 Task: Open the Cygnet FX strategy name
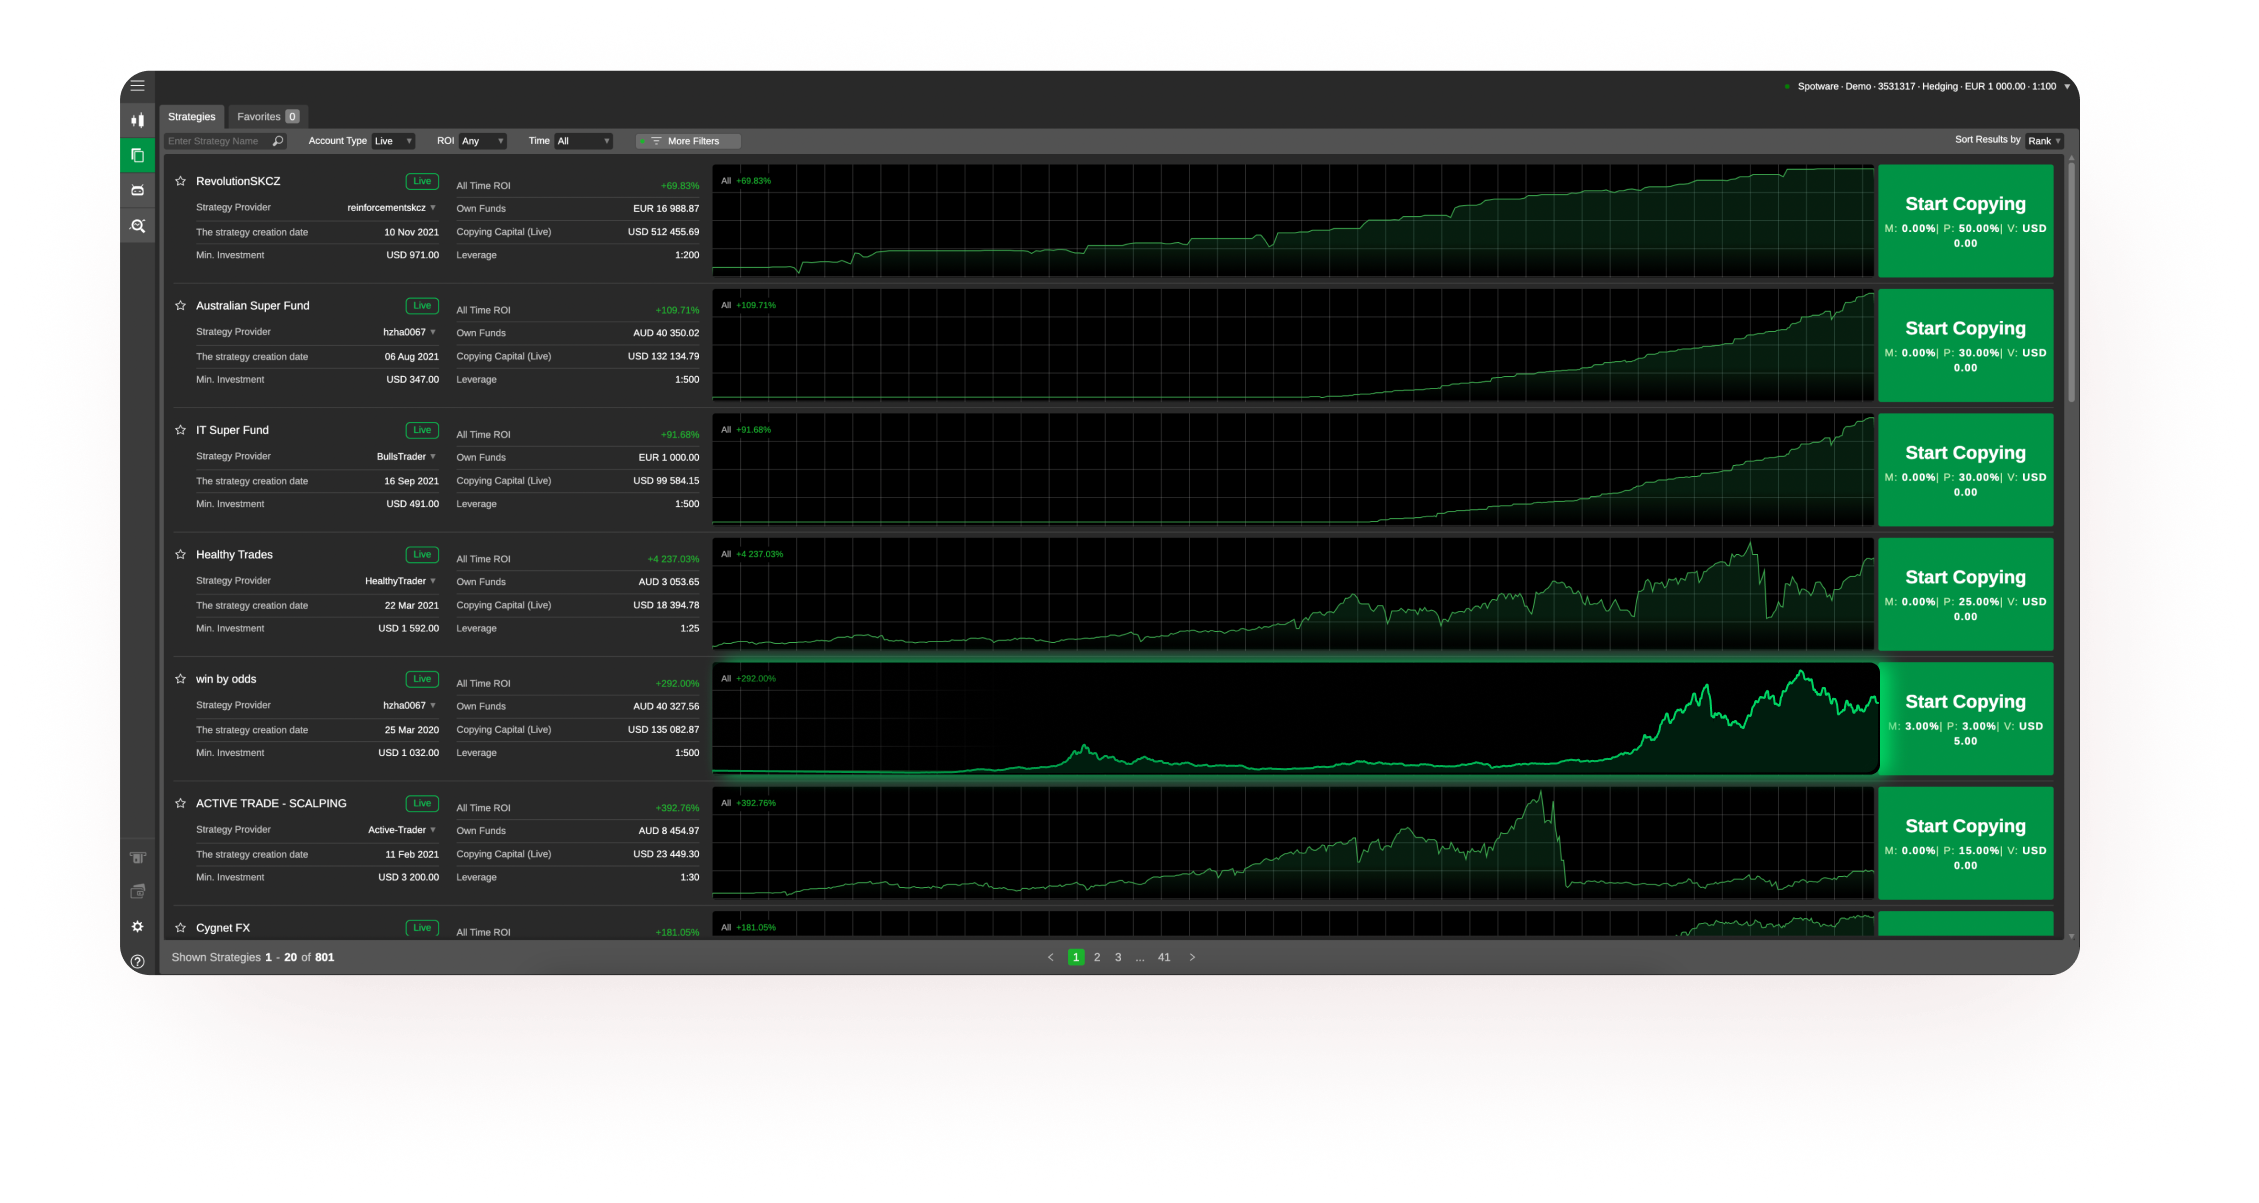coord(223,928)
